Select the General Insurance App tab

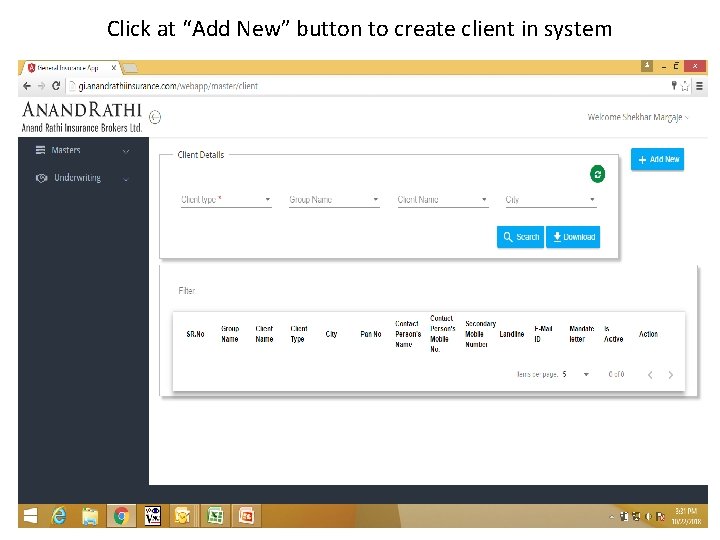[69, 68]
